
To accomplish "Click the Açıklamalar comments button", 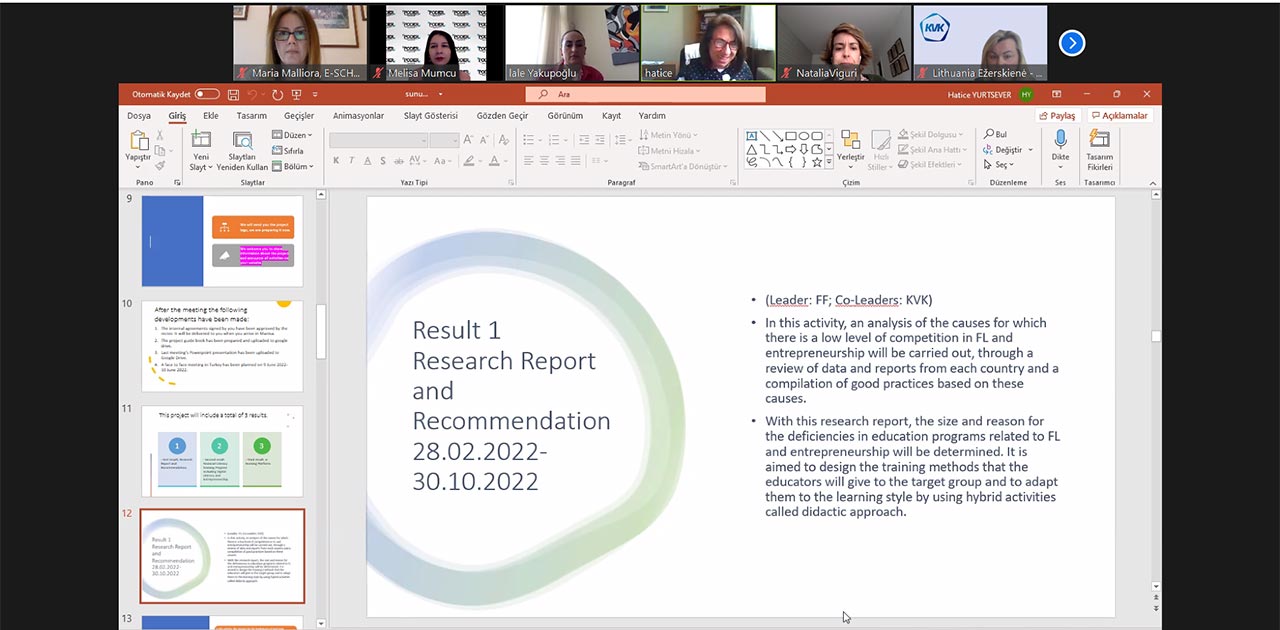I will coord(1118,116).
